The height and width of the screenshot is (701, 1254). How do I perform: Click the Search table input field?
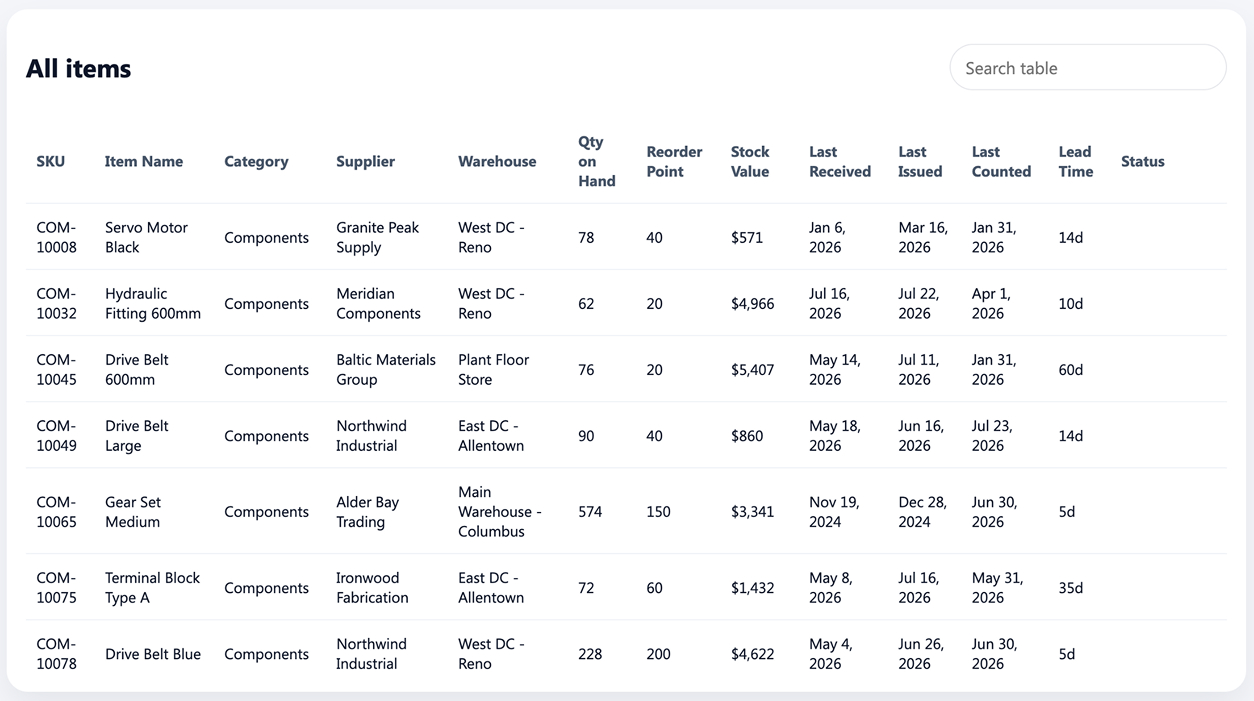(1087, 68)
